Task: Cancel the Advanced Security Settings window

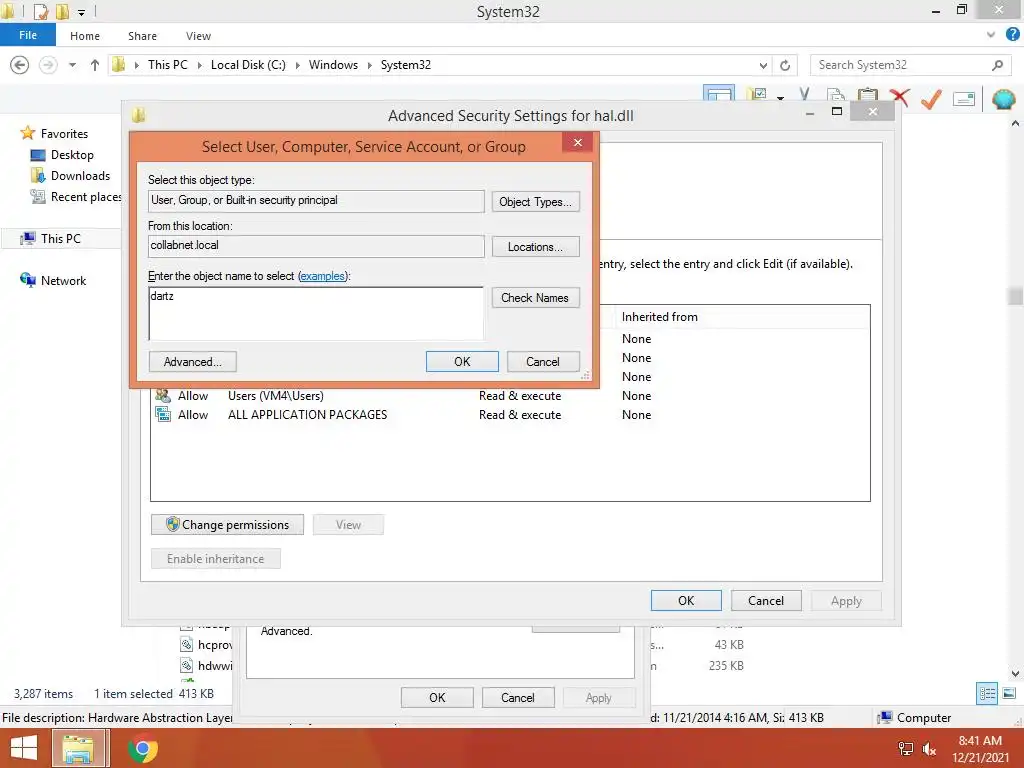Action: point(766,601)
